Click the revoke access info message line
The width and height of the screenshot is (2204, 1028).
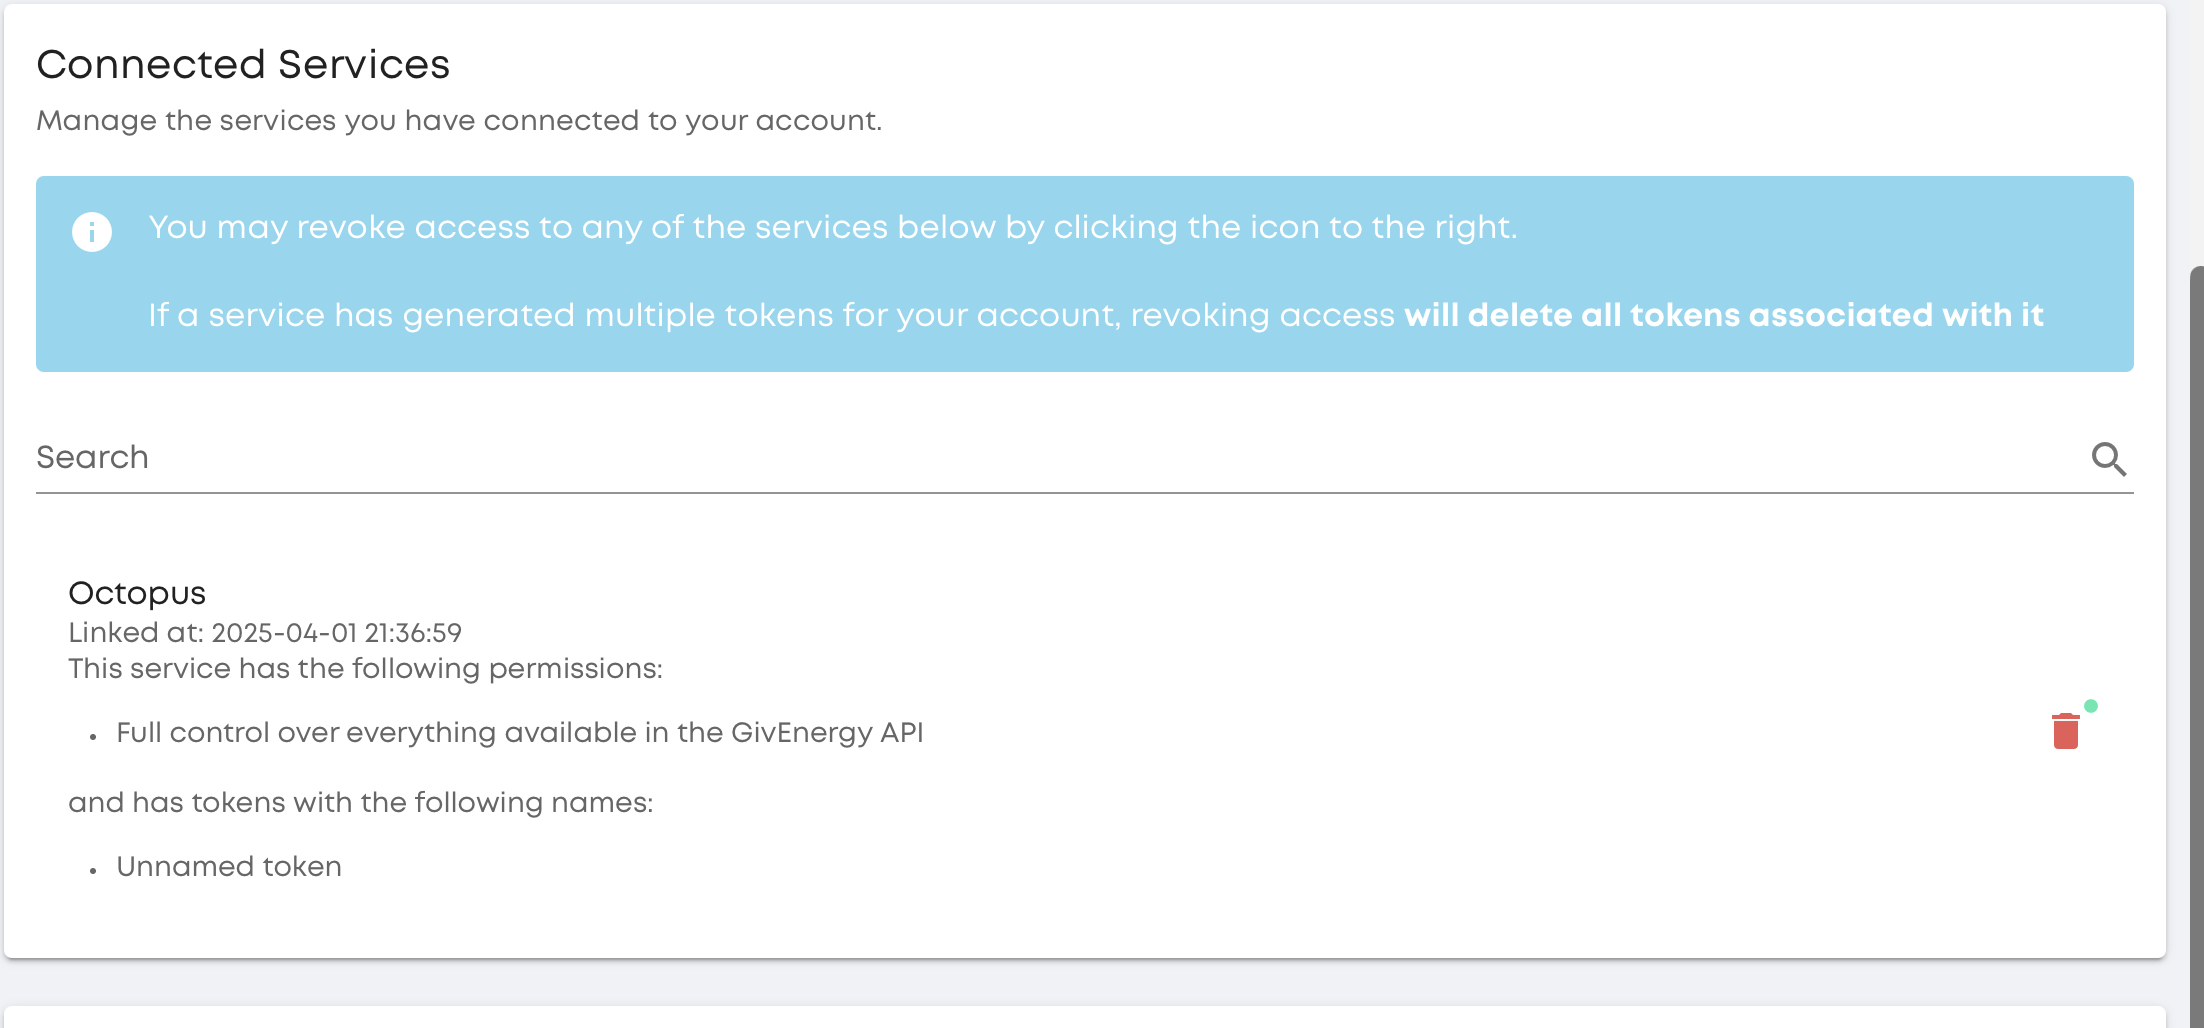click(x=833, y=228)
